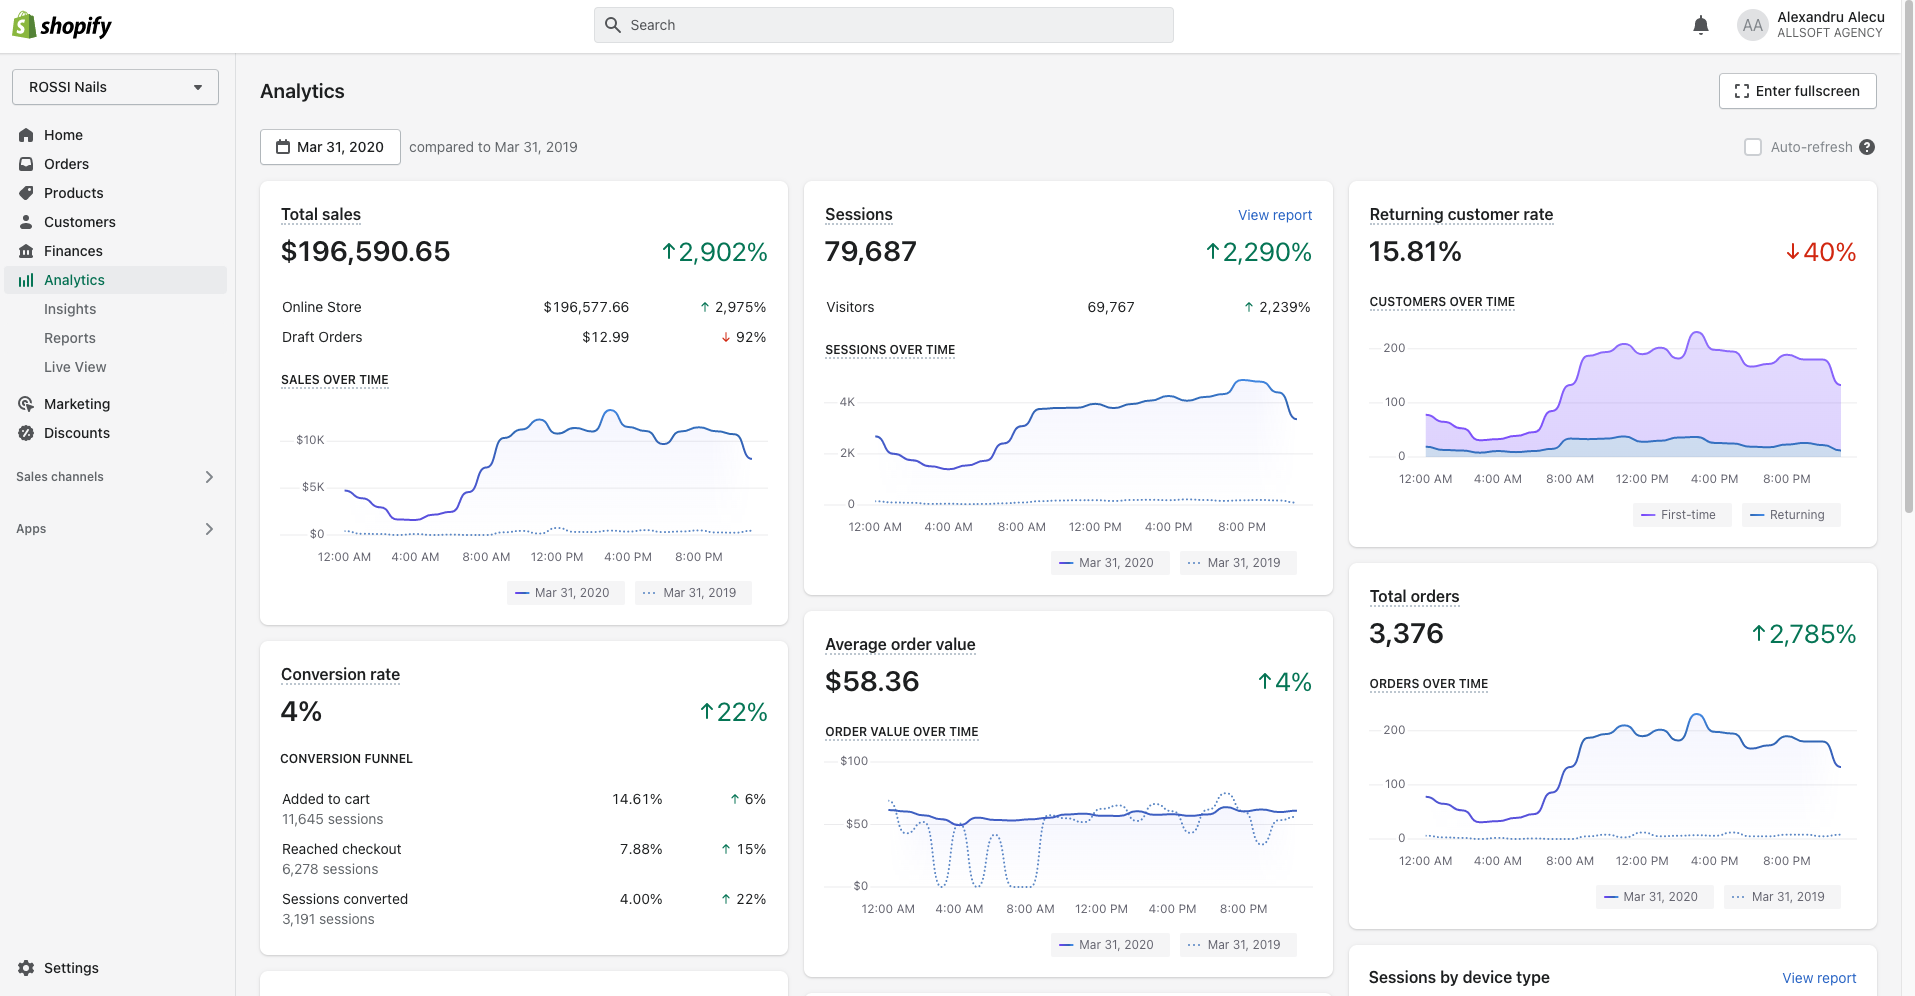Click into the Search input field
This screenshot has height=996, width=1915.
pos(884,25)
